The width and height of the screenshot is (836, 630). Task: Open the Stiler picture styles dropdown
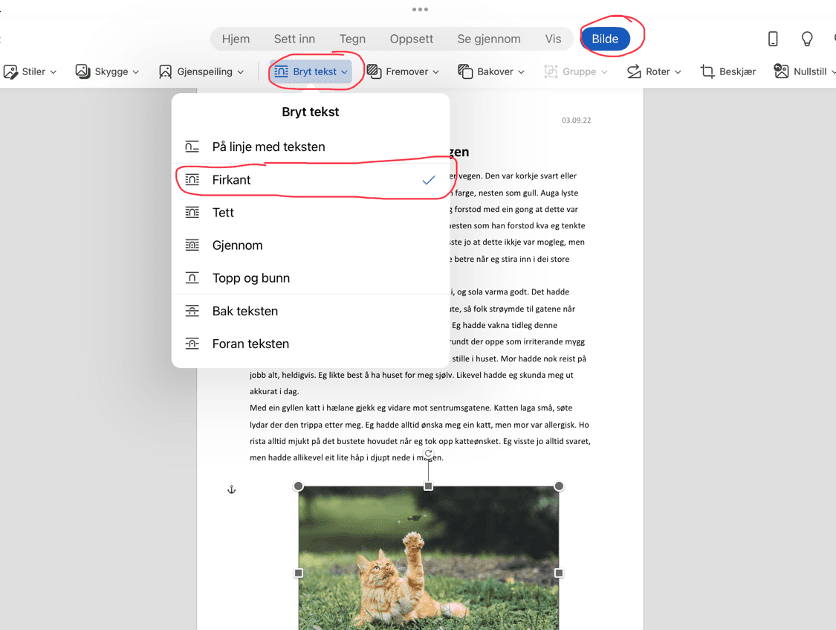30,71
